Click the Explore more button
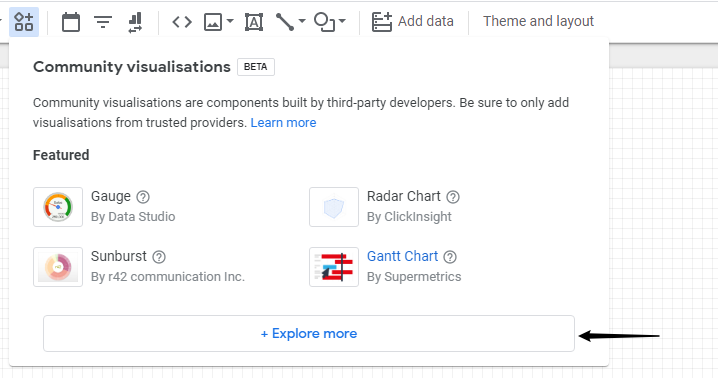 309,334
